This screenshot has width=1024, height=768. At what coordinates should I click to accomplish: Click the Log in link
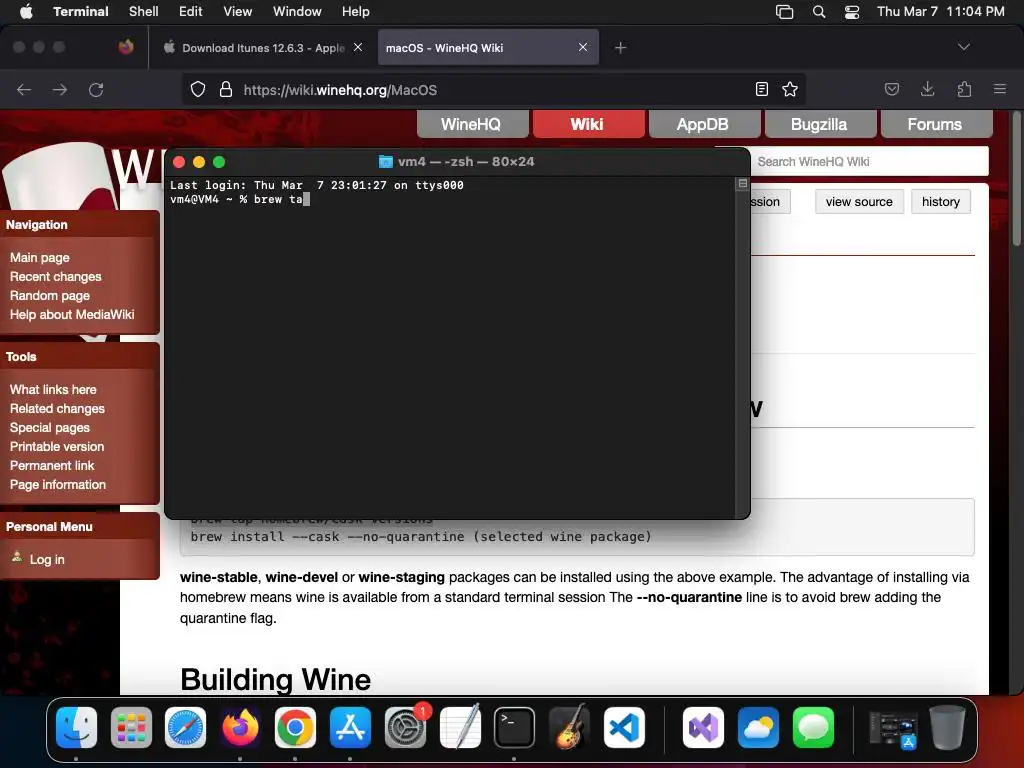tap(47, 560)
